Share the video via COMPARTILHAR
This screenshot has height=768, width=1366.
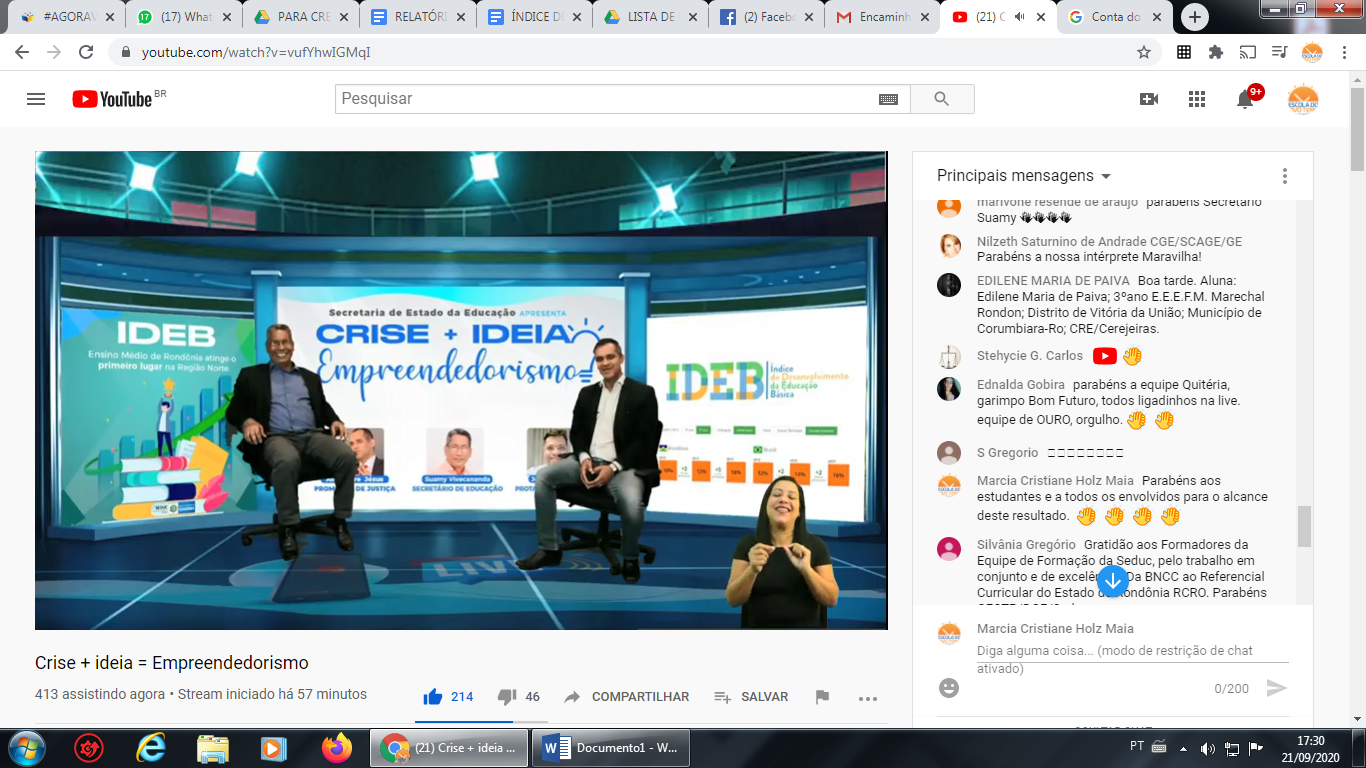pyautogui.click(x=626, y=697)
